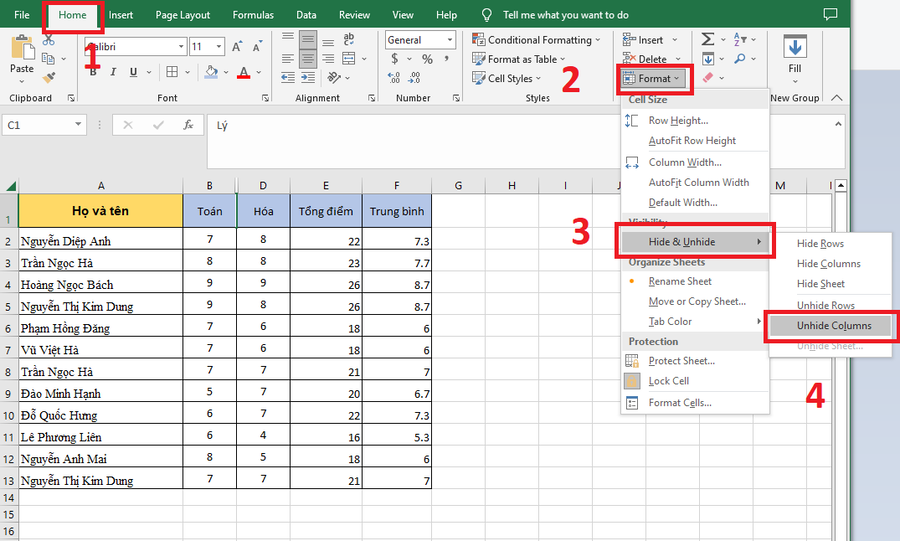This screenshot has height=541, width=900.
Task: Expand the formula bar with the chevron
Action: [x=838, y=124]
